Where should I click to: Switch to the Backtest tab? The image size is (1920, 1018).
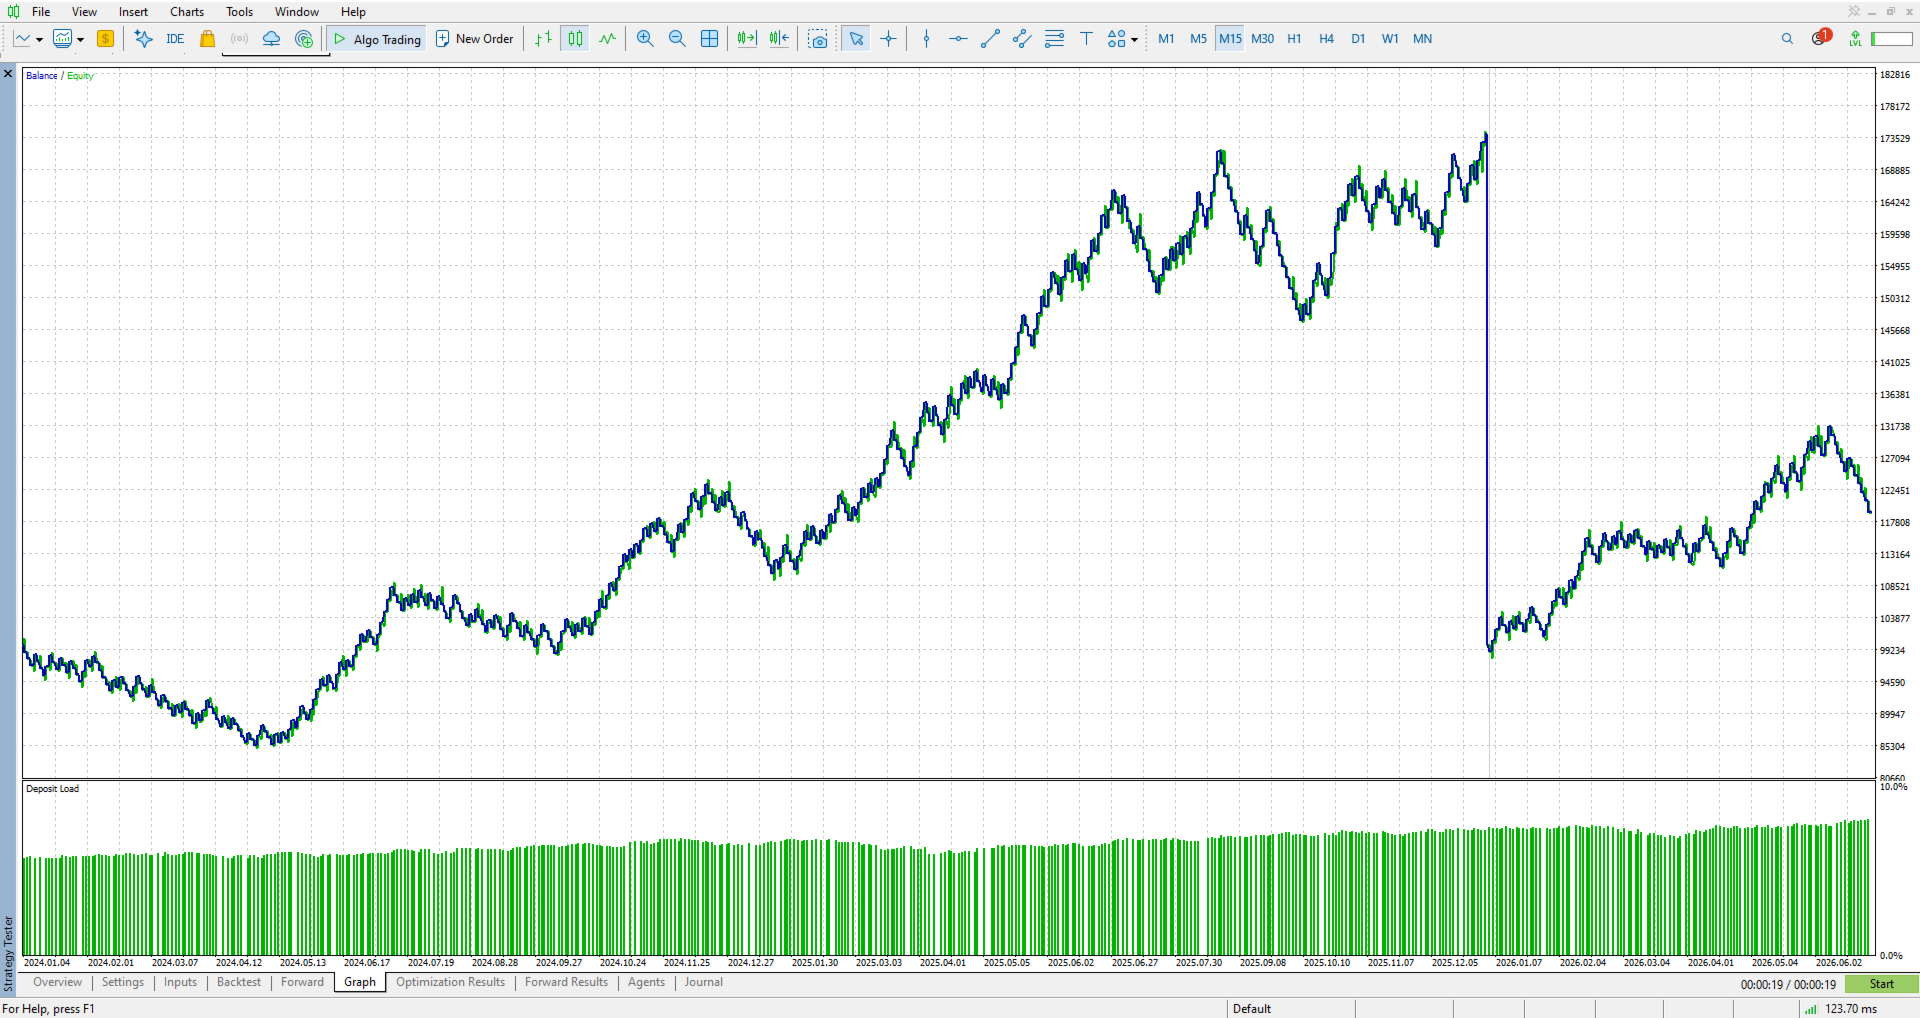pyautogui.click(x=239, y=982)
